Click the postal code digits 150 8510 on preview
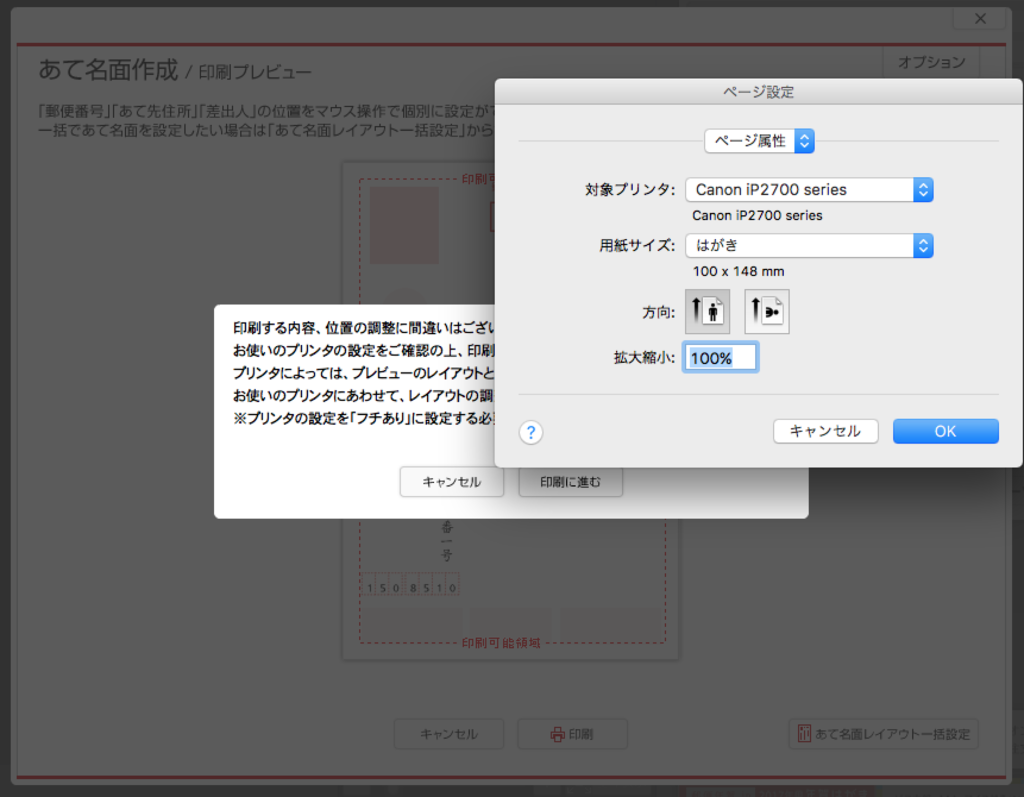 411,587
